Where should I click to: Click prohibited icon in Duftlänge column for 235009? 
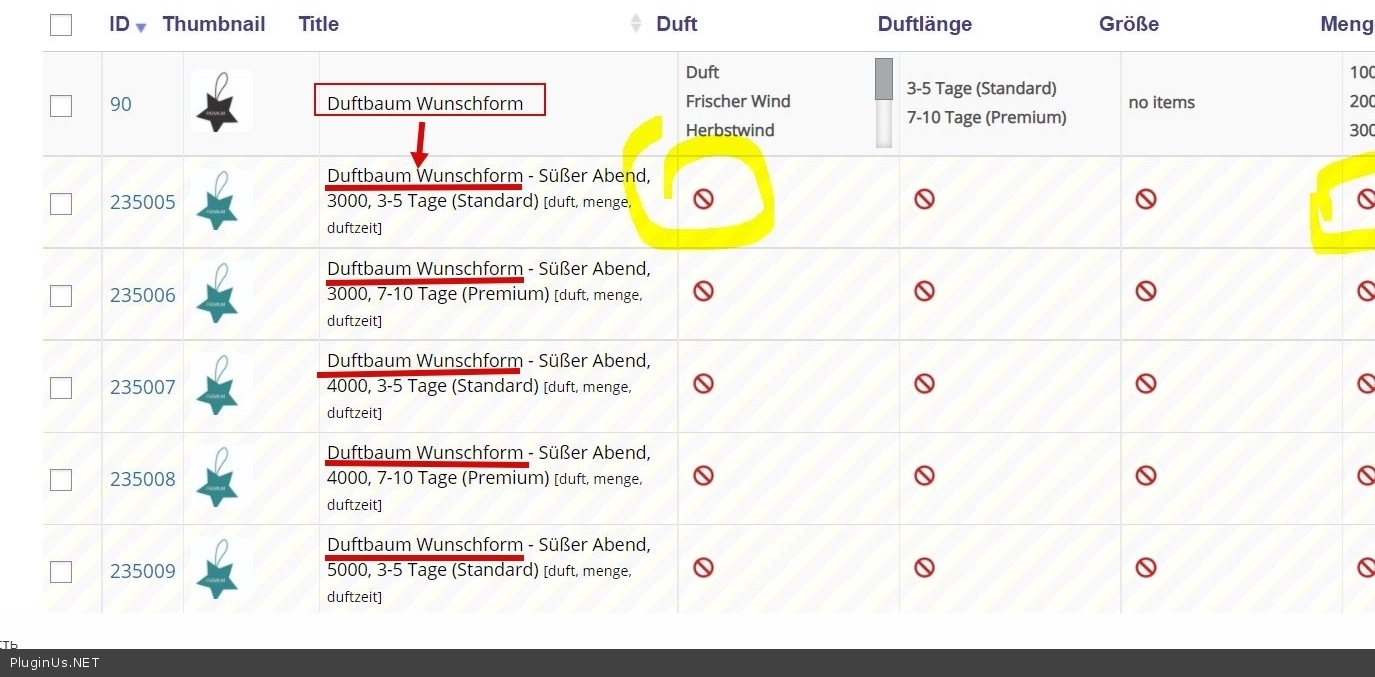pyautogui.click(x=924, y=567)
